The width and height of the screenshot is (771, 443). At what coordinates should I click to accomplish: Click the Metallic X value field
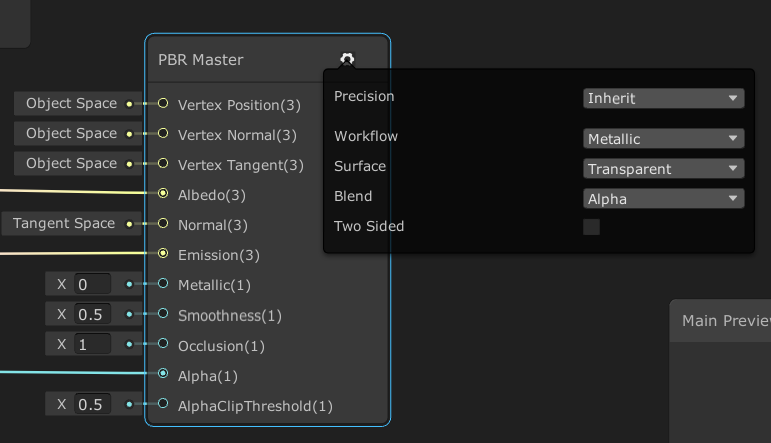click(x=93, y=285)
